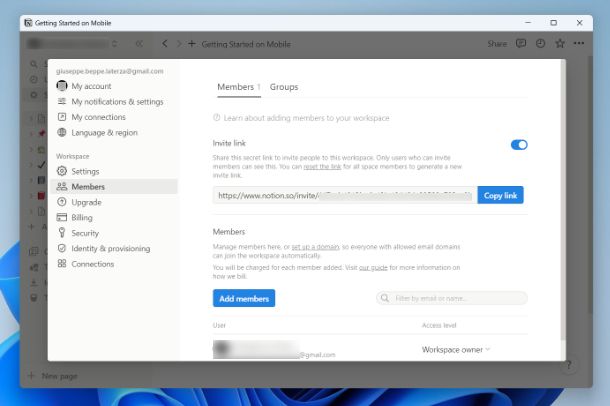Image resolution: width=610 pixels, height=406 pixels.
Task: Click the sliders icon beside notifications
Action: pos(62,101)
